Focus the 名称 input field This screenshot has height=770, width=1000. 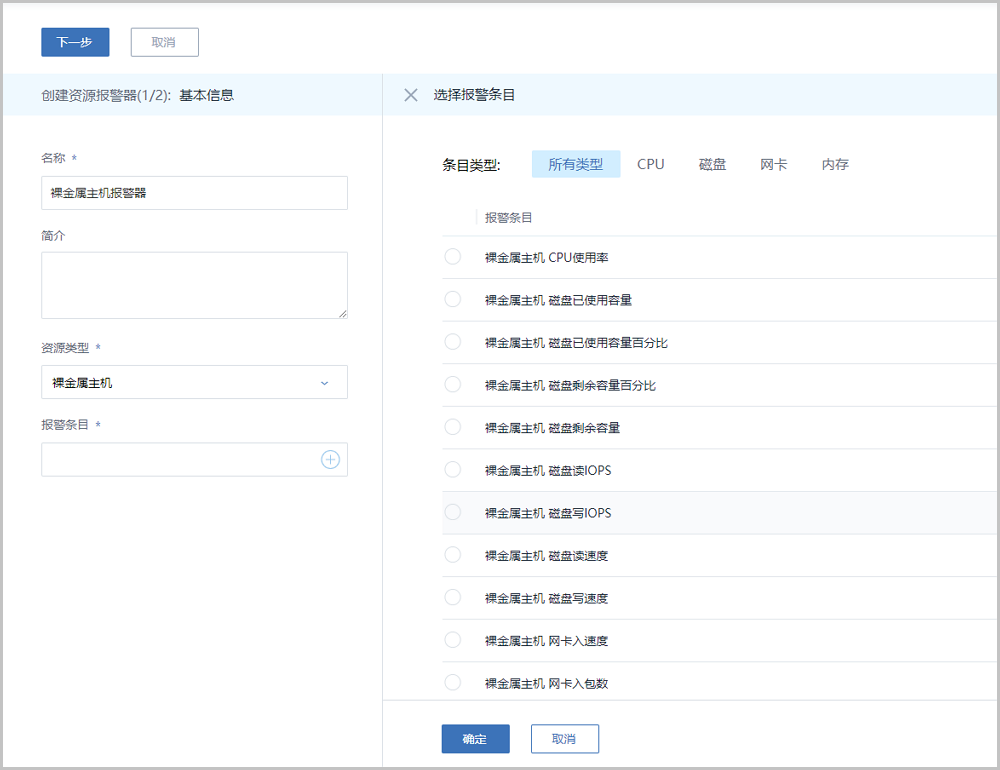click(x=194, y=193)
